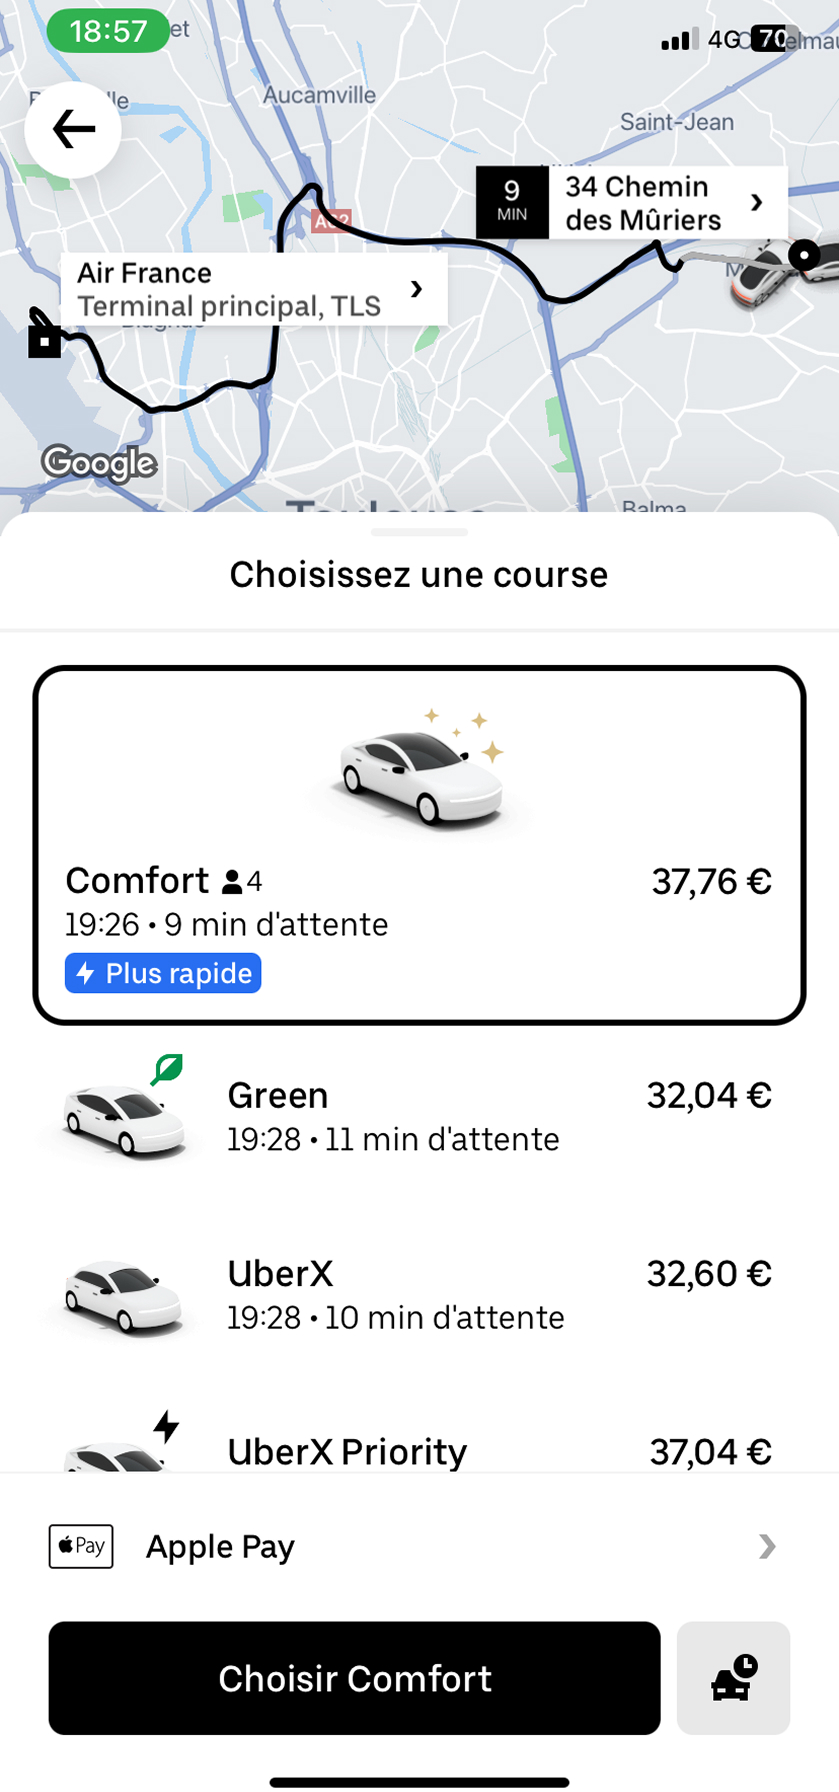This screenshot has height=1792, width=839.
Task: Tap the Apple Pay logo icon
Action: point(81,1546)
